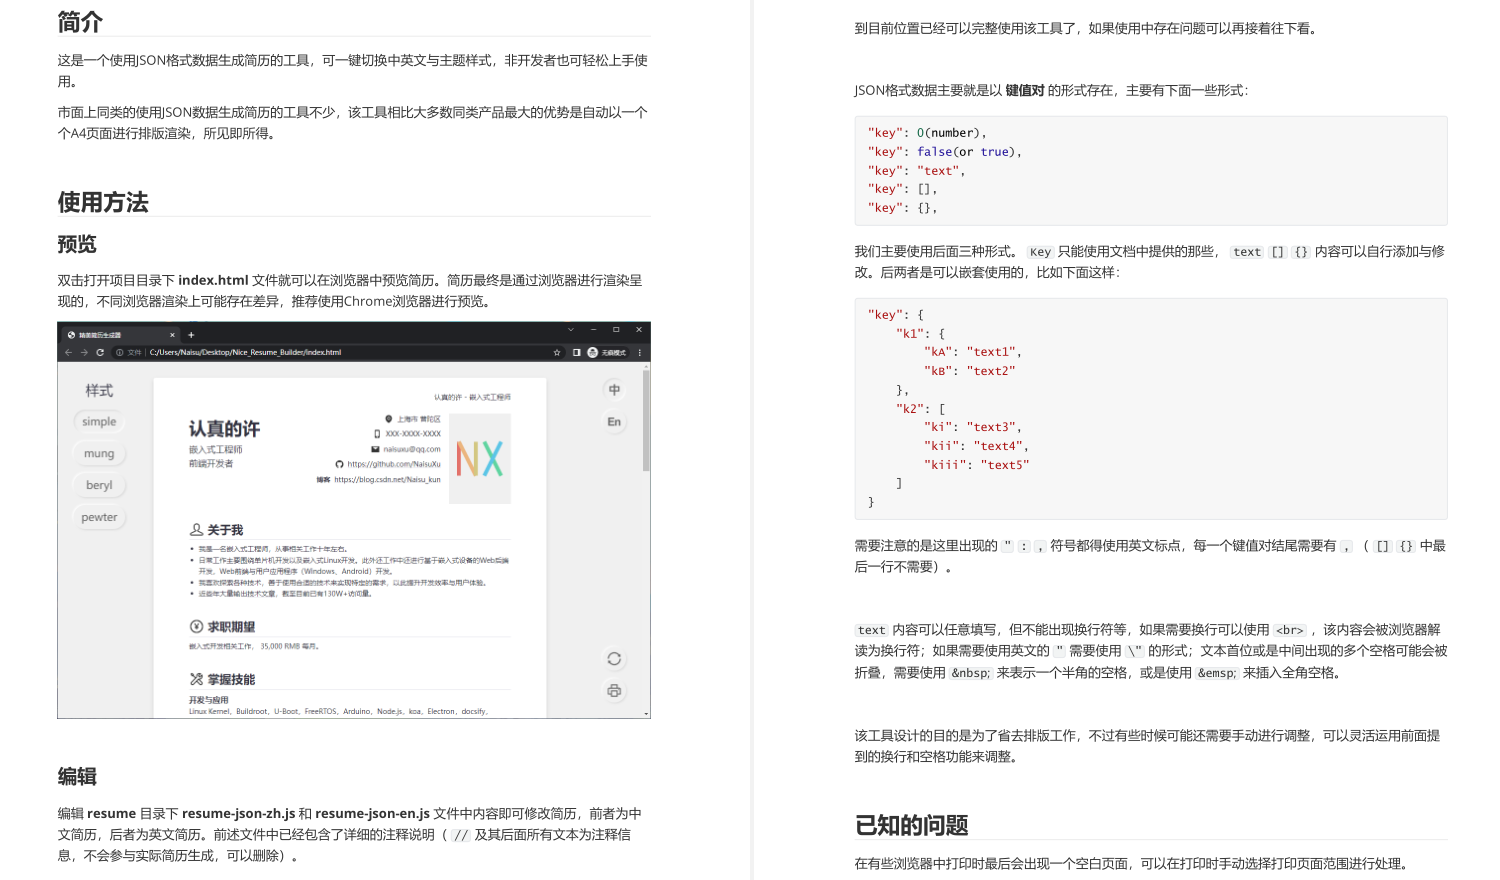Click the bold resume-json-zh.js filename
The width and height of the screenshot is (1500, 880).
point(238,813)
